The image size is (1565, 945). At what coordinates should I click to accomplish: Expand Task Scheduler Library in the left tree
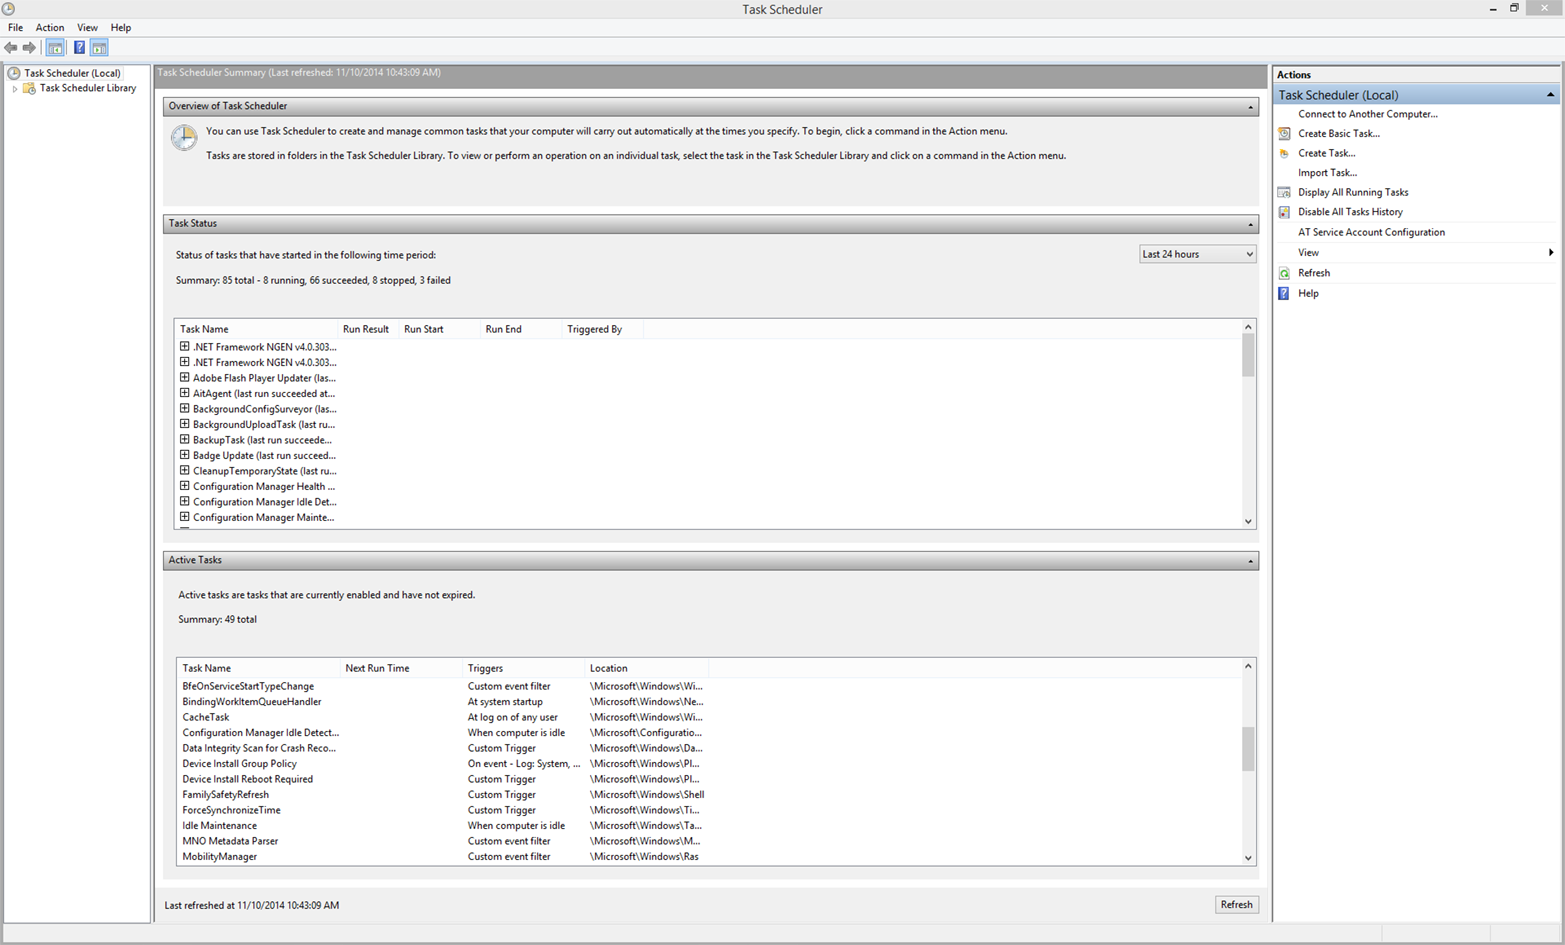(x=15, y=88)
